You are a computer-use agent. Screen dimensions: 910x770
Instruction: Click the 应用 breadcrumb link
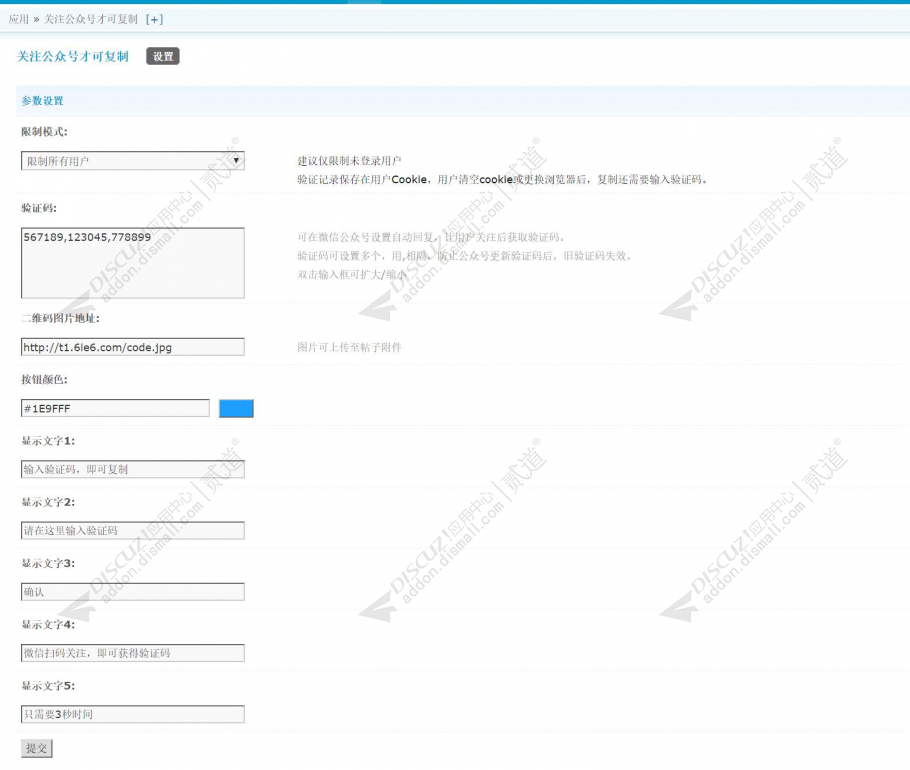(x=19, y=19)
